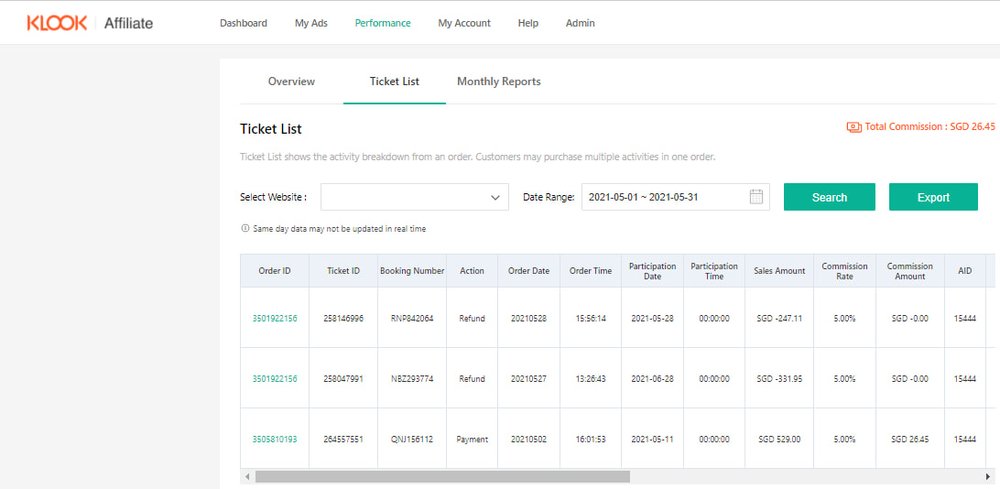The height and width of the screenshot is (489, 1000).
Task: Click ticket ID 258146996
Action: coord(343,318)
